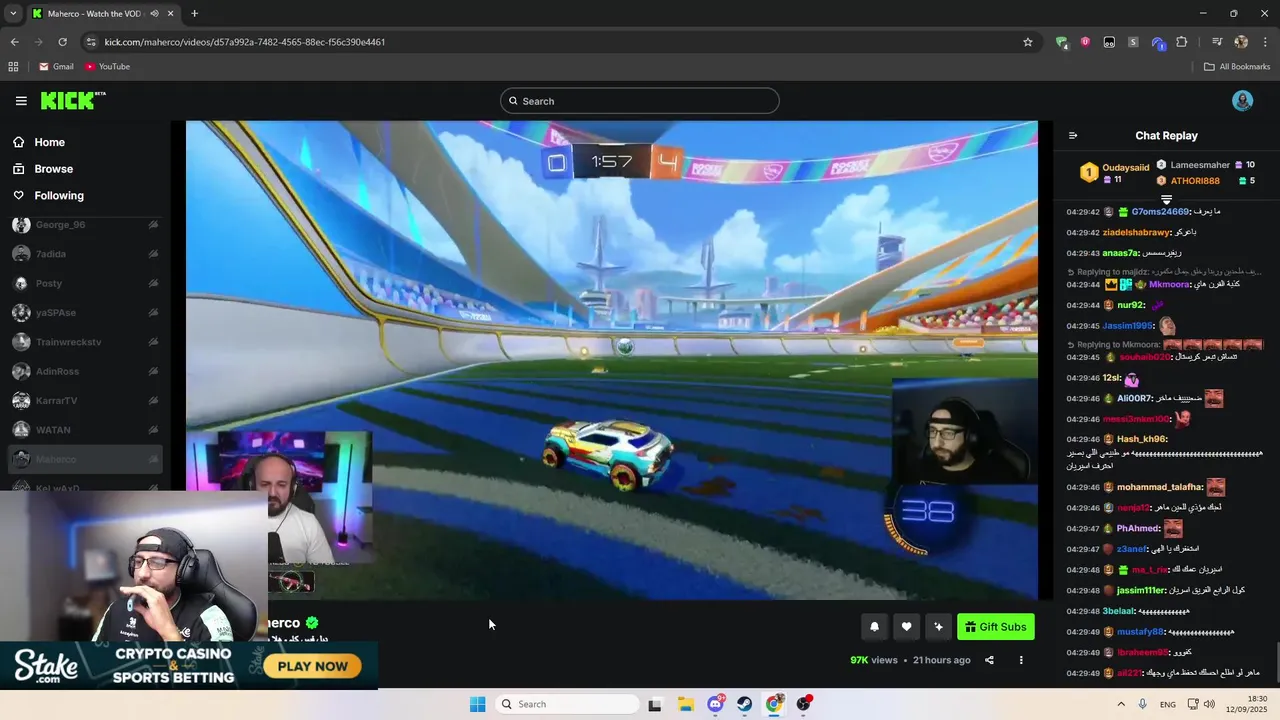The width and height of the screenshot is (1280, 720).
Task: Open Browse in Kick sidebar
Action: click(x=53, y=169)
